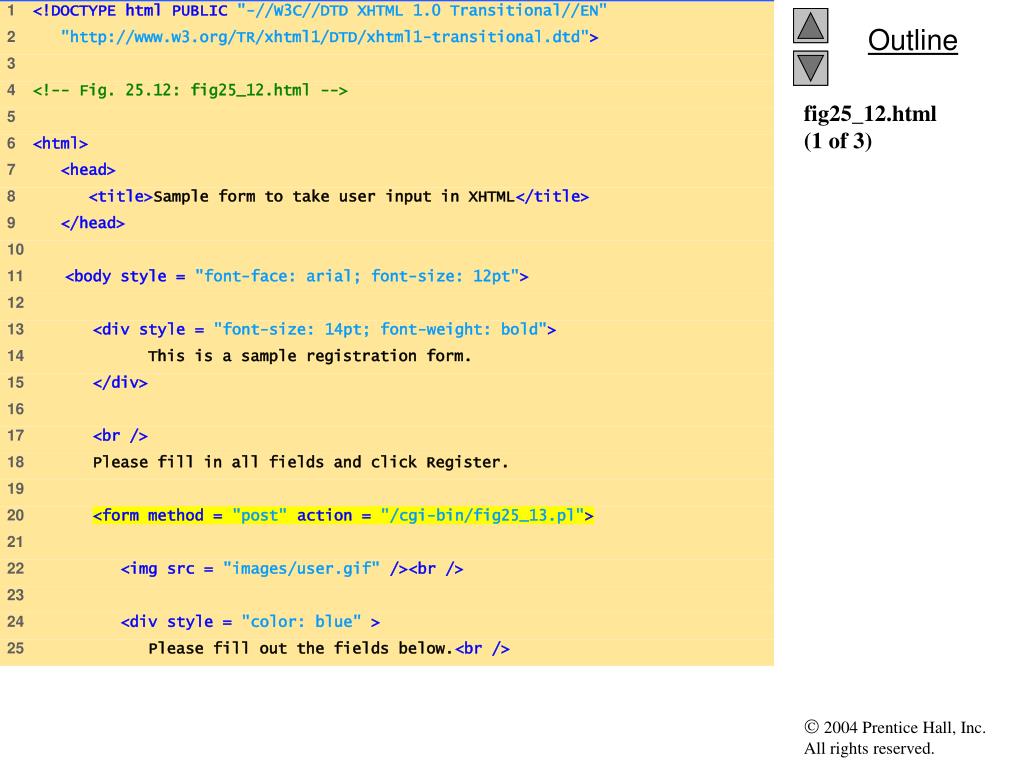Click the closing </div> tag on line 15
The width and height of the screenshot is (1024, 768).
pyautogui.click(x=120, y=382)
